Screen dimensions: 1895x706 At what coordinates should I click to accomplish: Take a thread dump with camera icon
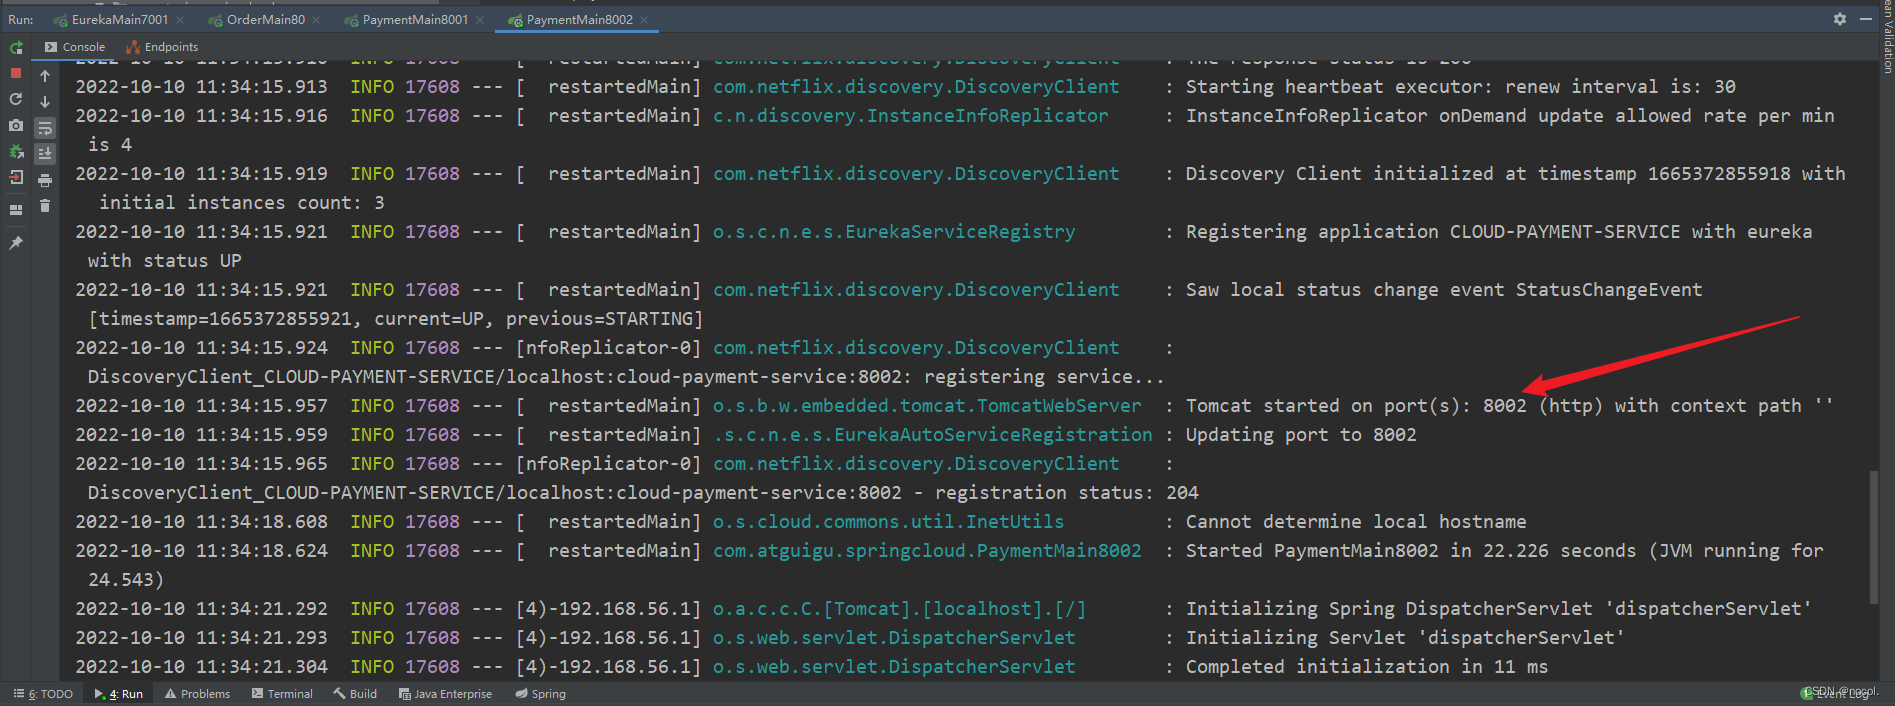16,125
